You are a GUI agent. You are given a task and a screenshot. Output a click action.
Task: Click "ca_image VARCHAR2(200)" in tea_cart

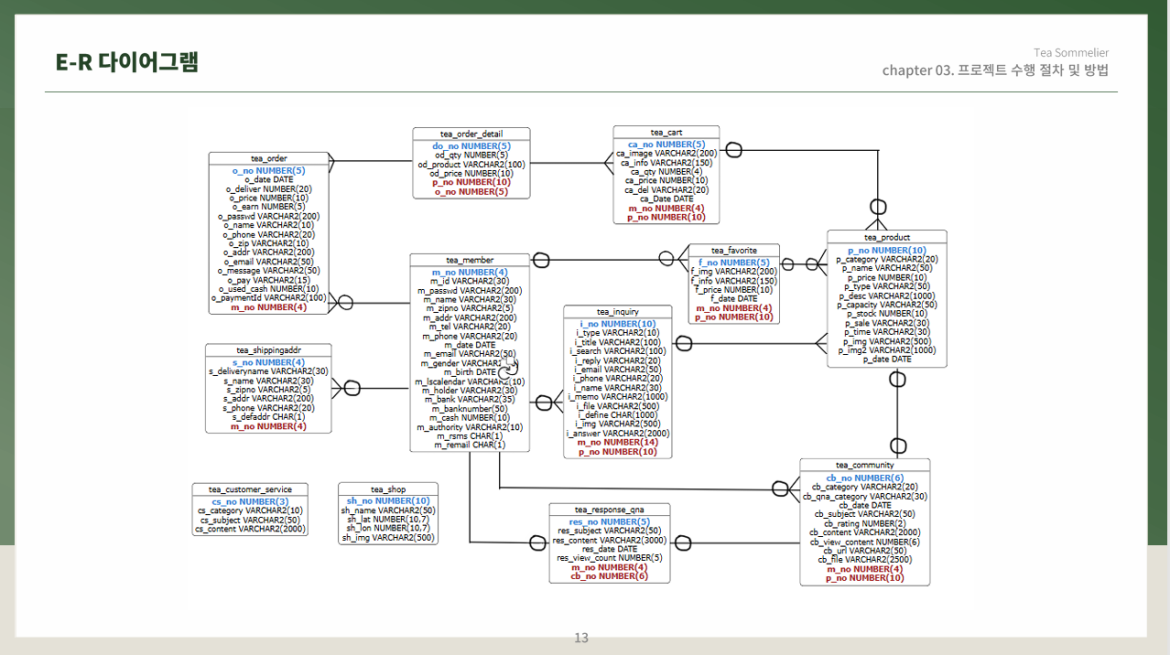[666, 154]
